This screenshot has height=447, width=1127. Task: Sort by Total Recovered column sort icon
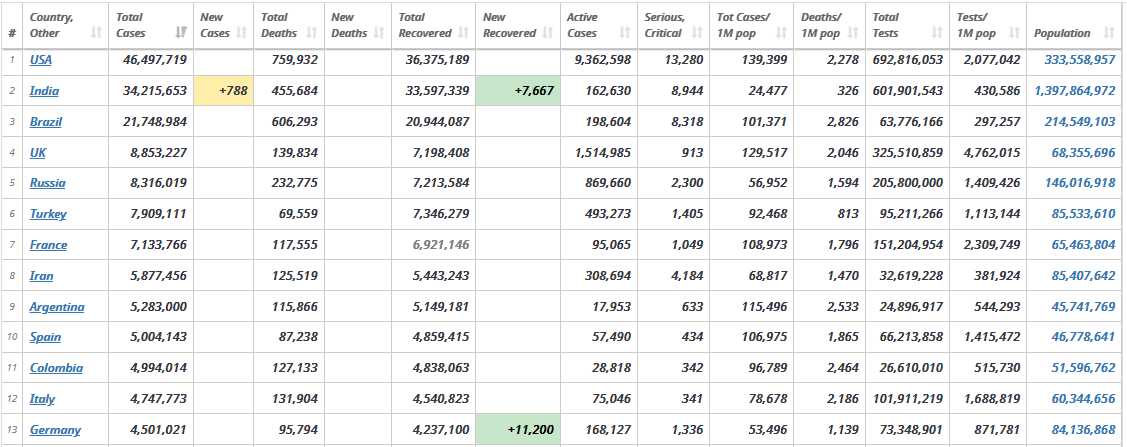coord(463,33)
